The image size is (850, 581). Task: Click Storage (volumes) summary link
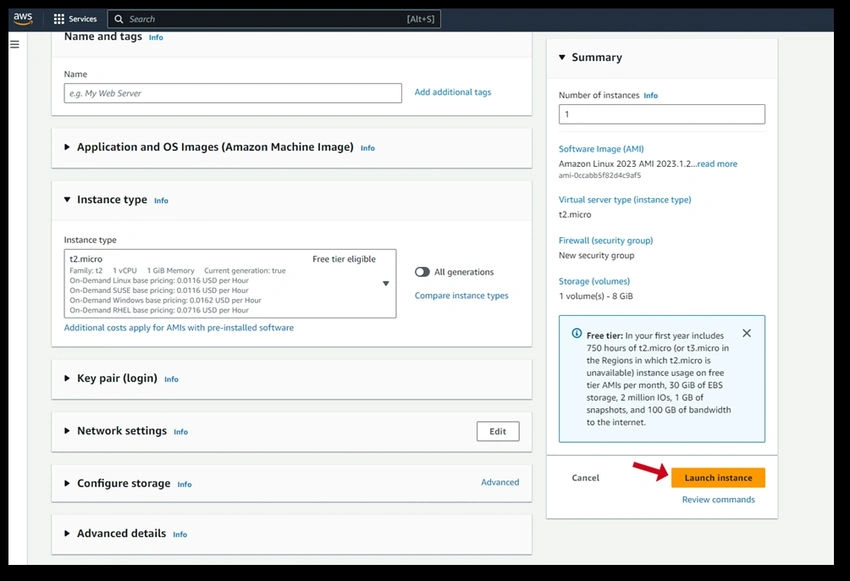point(594,281)
